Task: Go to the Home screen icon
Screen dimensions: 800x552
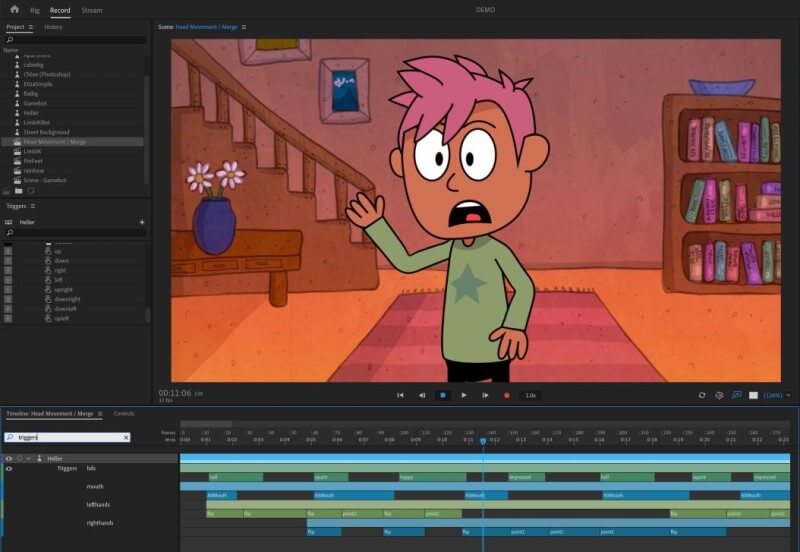Action: click(14, 9)
